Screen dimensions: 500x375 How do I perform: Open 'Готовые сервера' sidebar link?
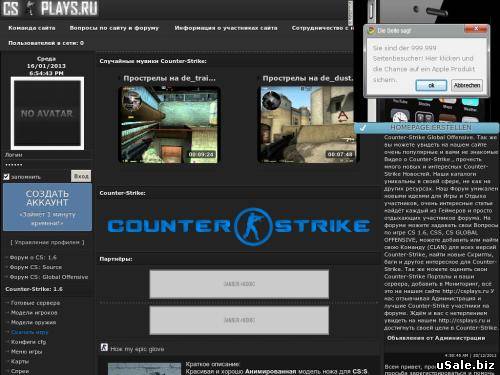coord(35,303)
